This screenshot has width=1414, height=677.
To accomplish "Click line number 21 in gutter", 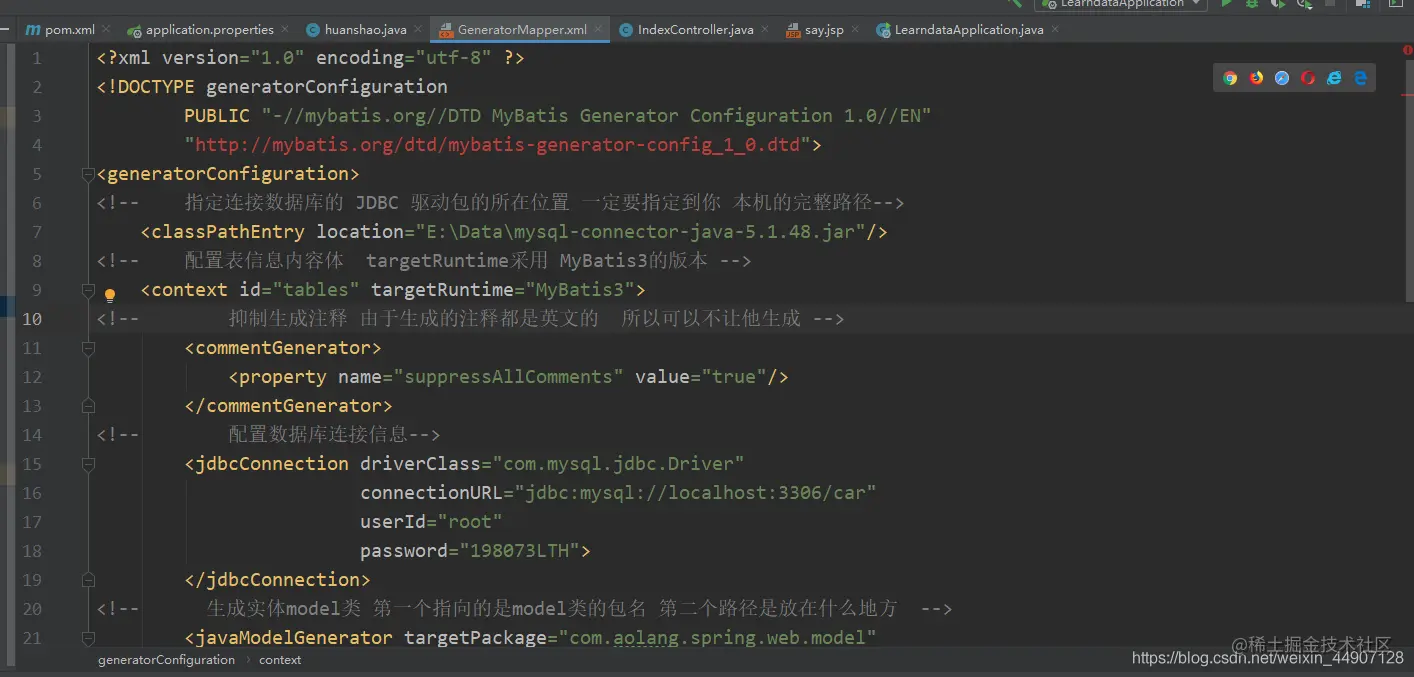I will pos(32,638).
